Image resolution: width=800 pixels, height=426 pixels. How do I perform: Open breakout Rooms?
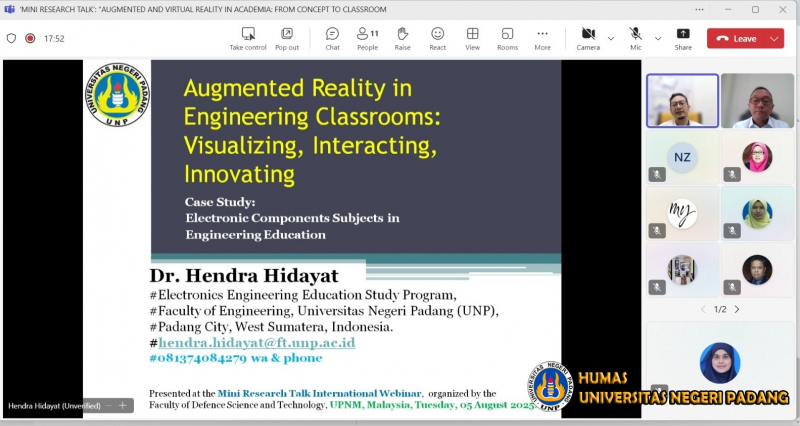508,39
